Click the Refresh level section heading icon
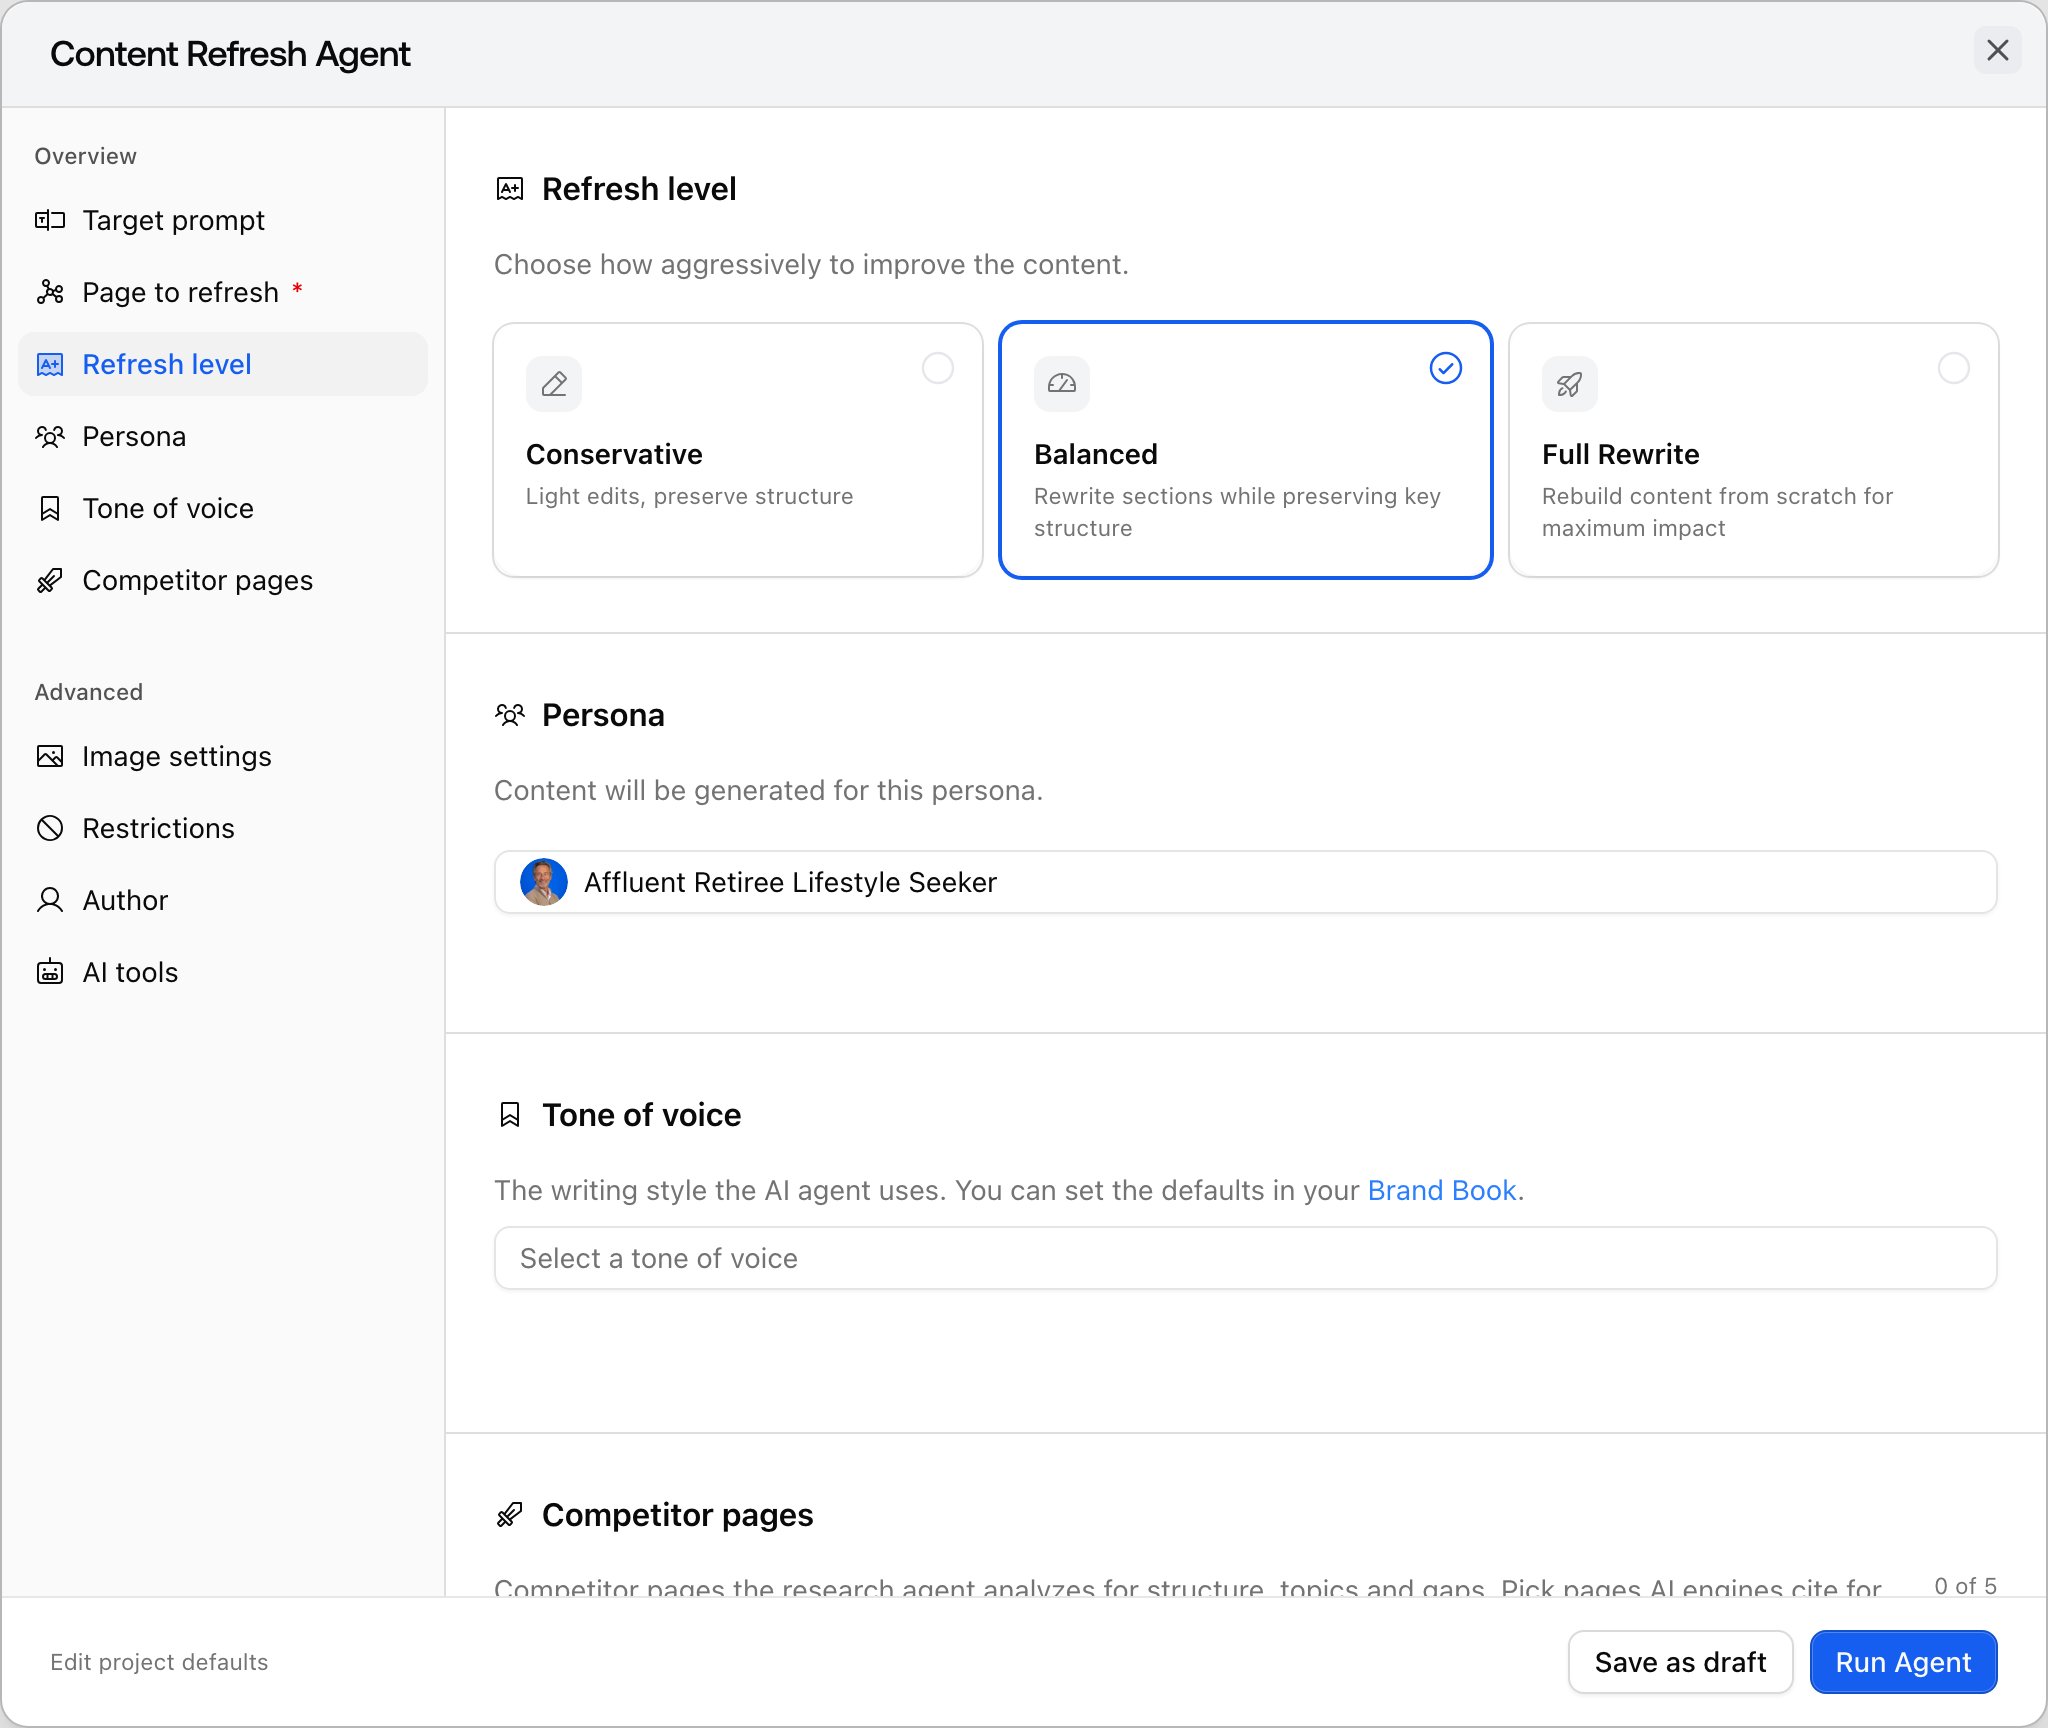Screen dimensions: 2048x1728 [x=510, y=189]
